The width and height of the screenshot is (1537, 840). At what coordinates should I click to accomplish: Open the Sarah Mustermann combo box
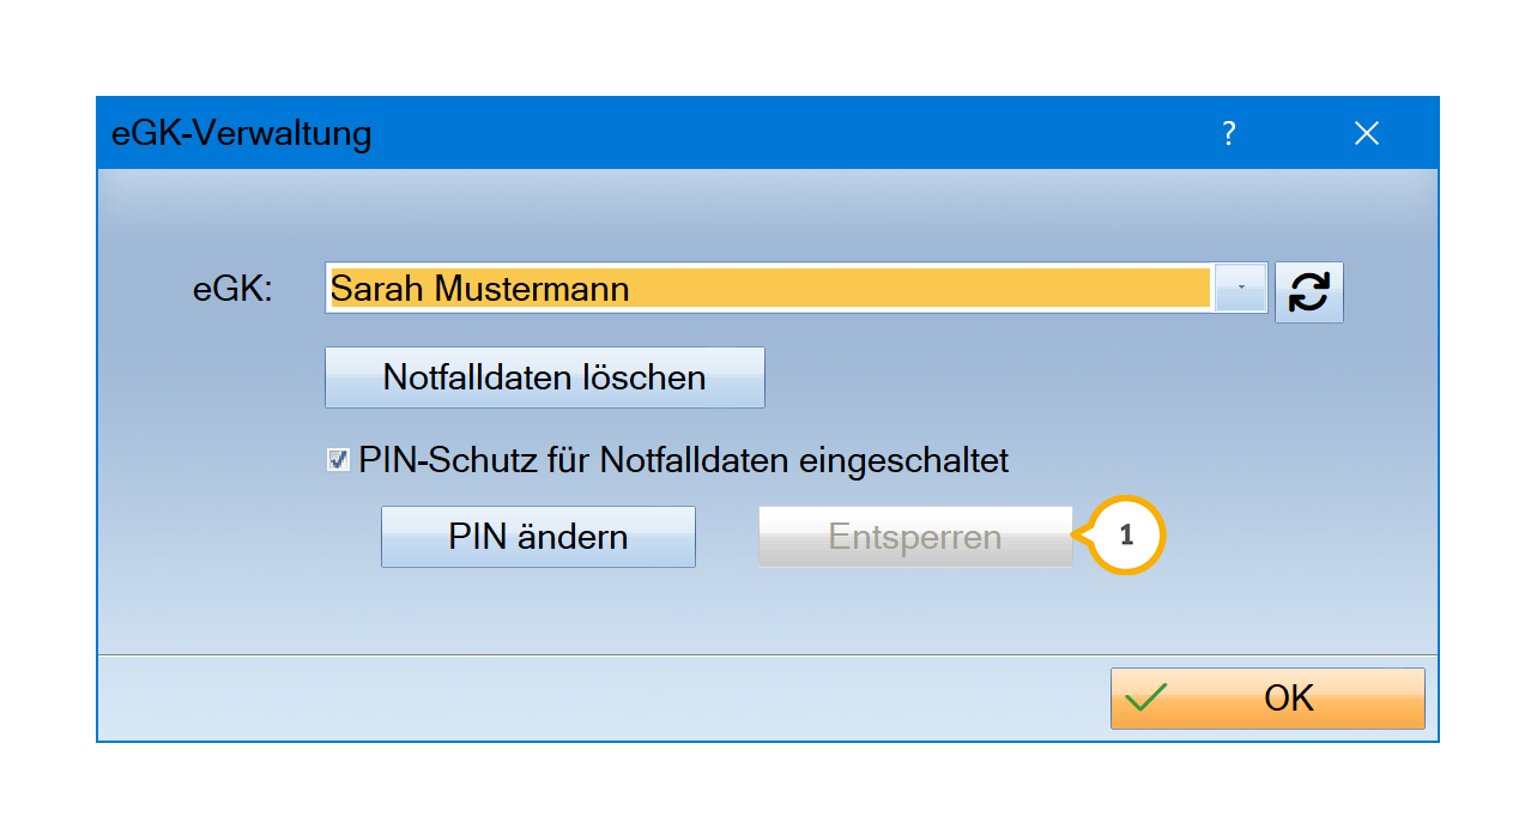tap(768, 288)
